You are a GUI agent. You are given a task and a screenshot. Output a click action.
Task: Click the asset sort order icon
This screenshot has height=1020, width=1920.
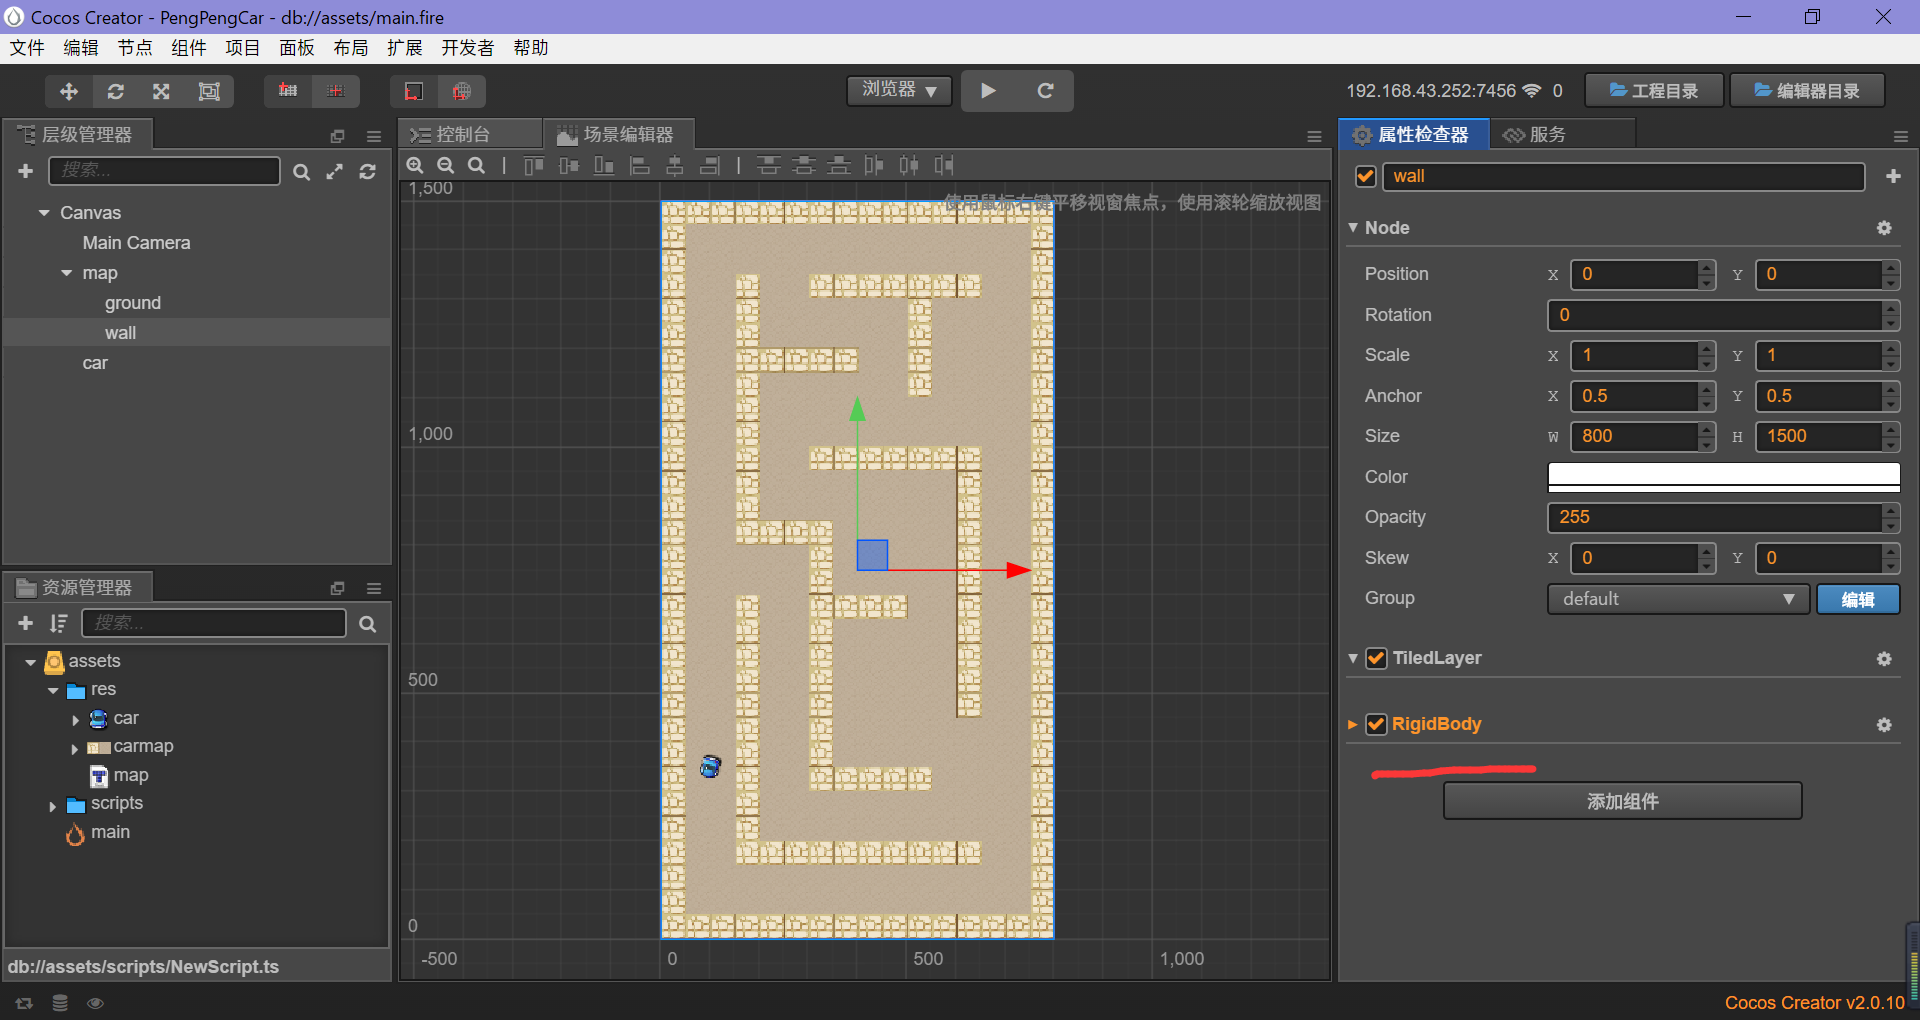(x=58, y=623)
